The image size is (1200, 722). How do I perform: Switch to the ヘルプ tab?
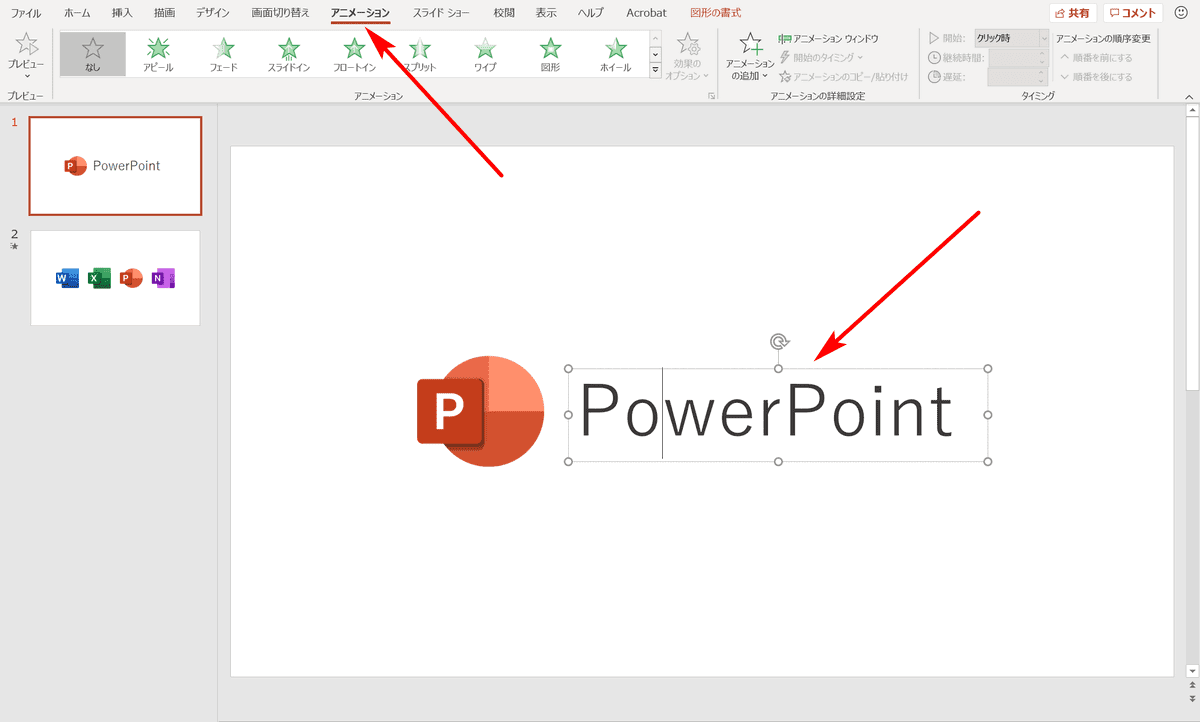pos(590,13)
